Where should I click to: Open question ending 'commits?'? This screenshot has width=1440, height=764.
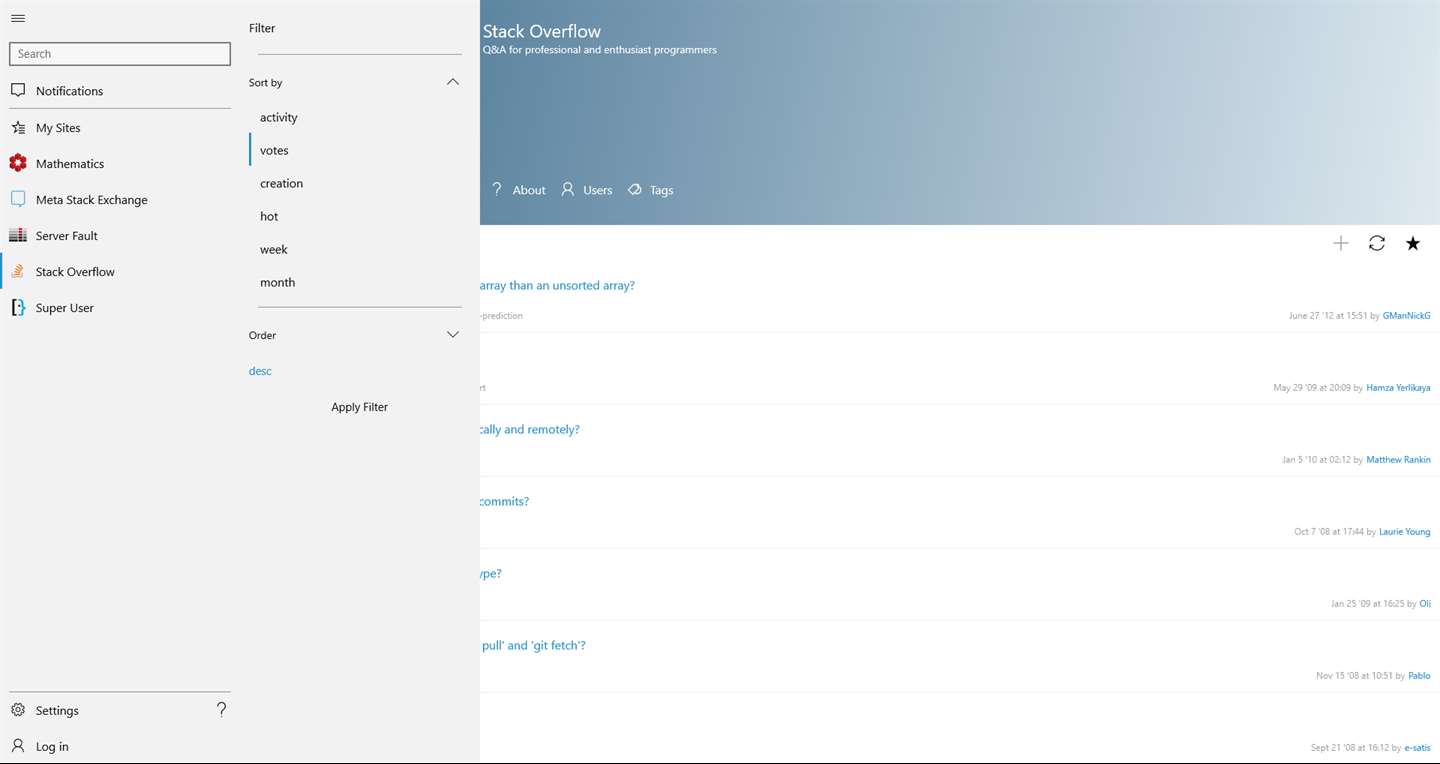click(x=504, y=501)
